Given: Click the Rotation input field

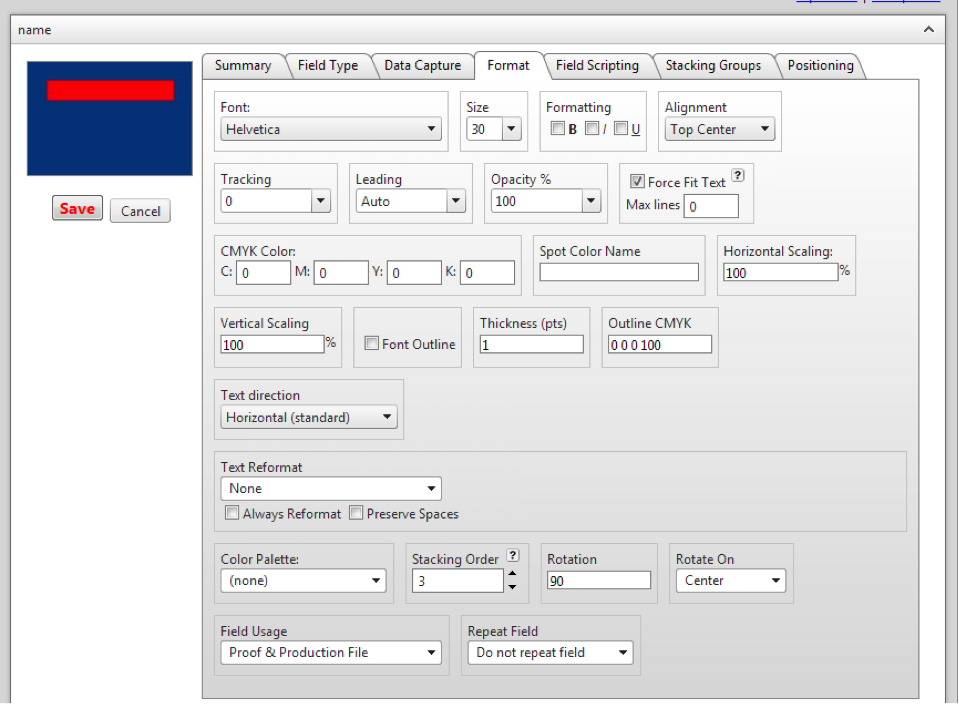Looking at the screenshot, I should click(599, 580).
